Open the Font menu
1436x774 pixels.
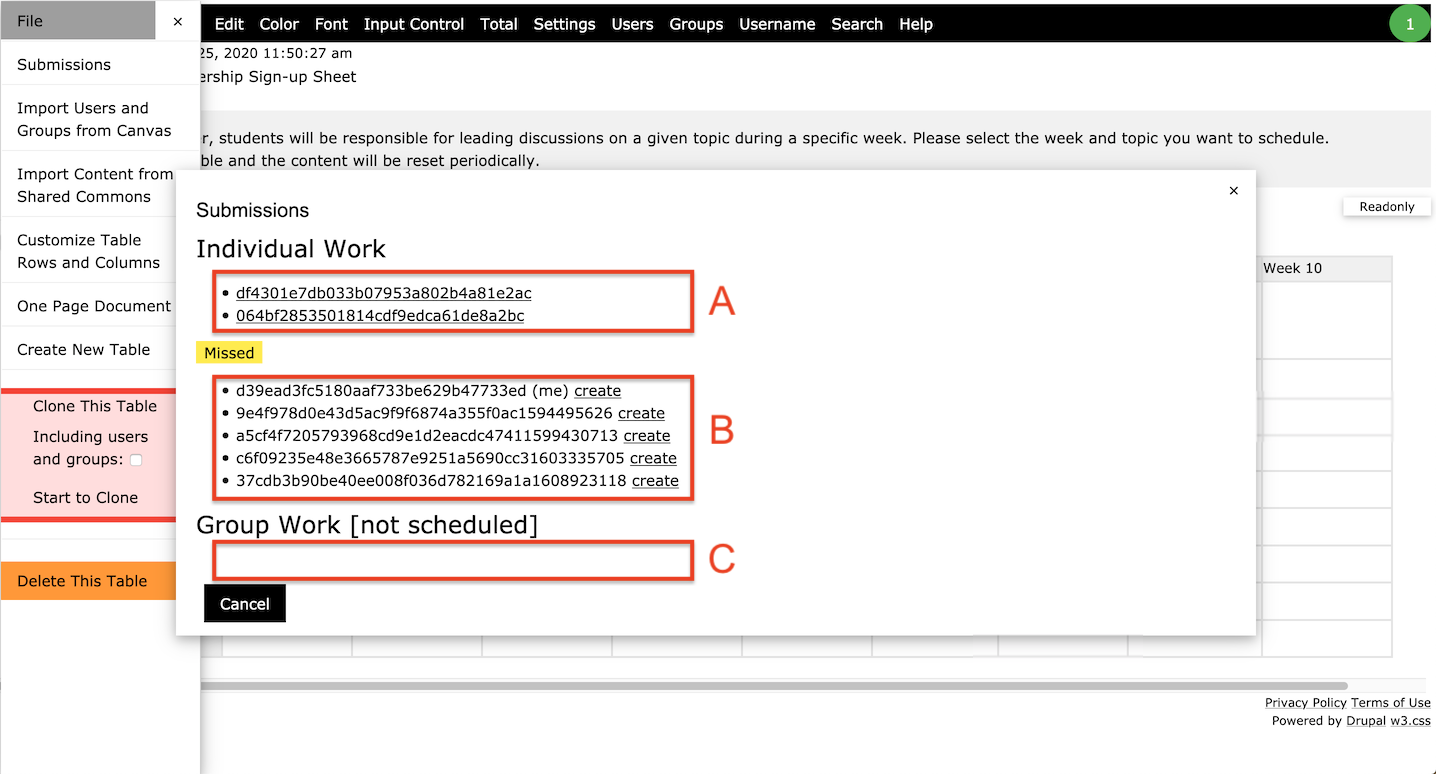point(331,24)
